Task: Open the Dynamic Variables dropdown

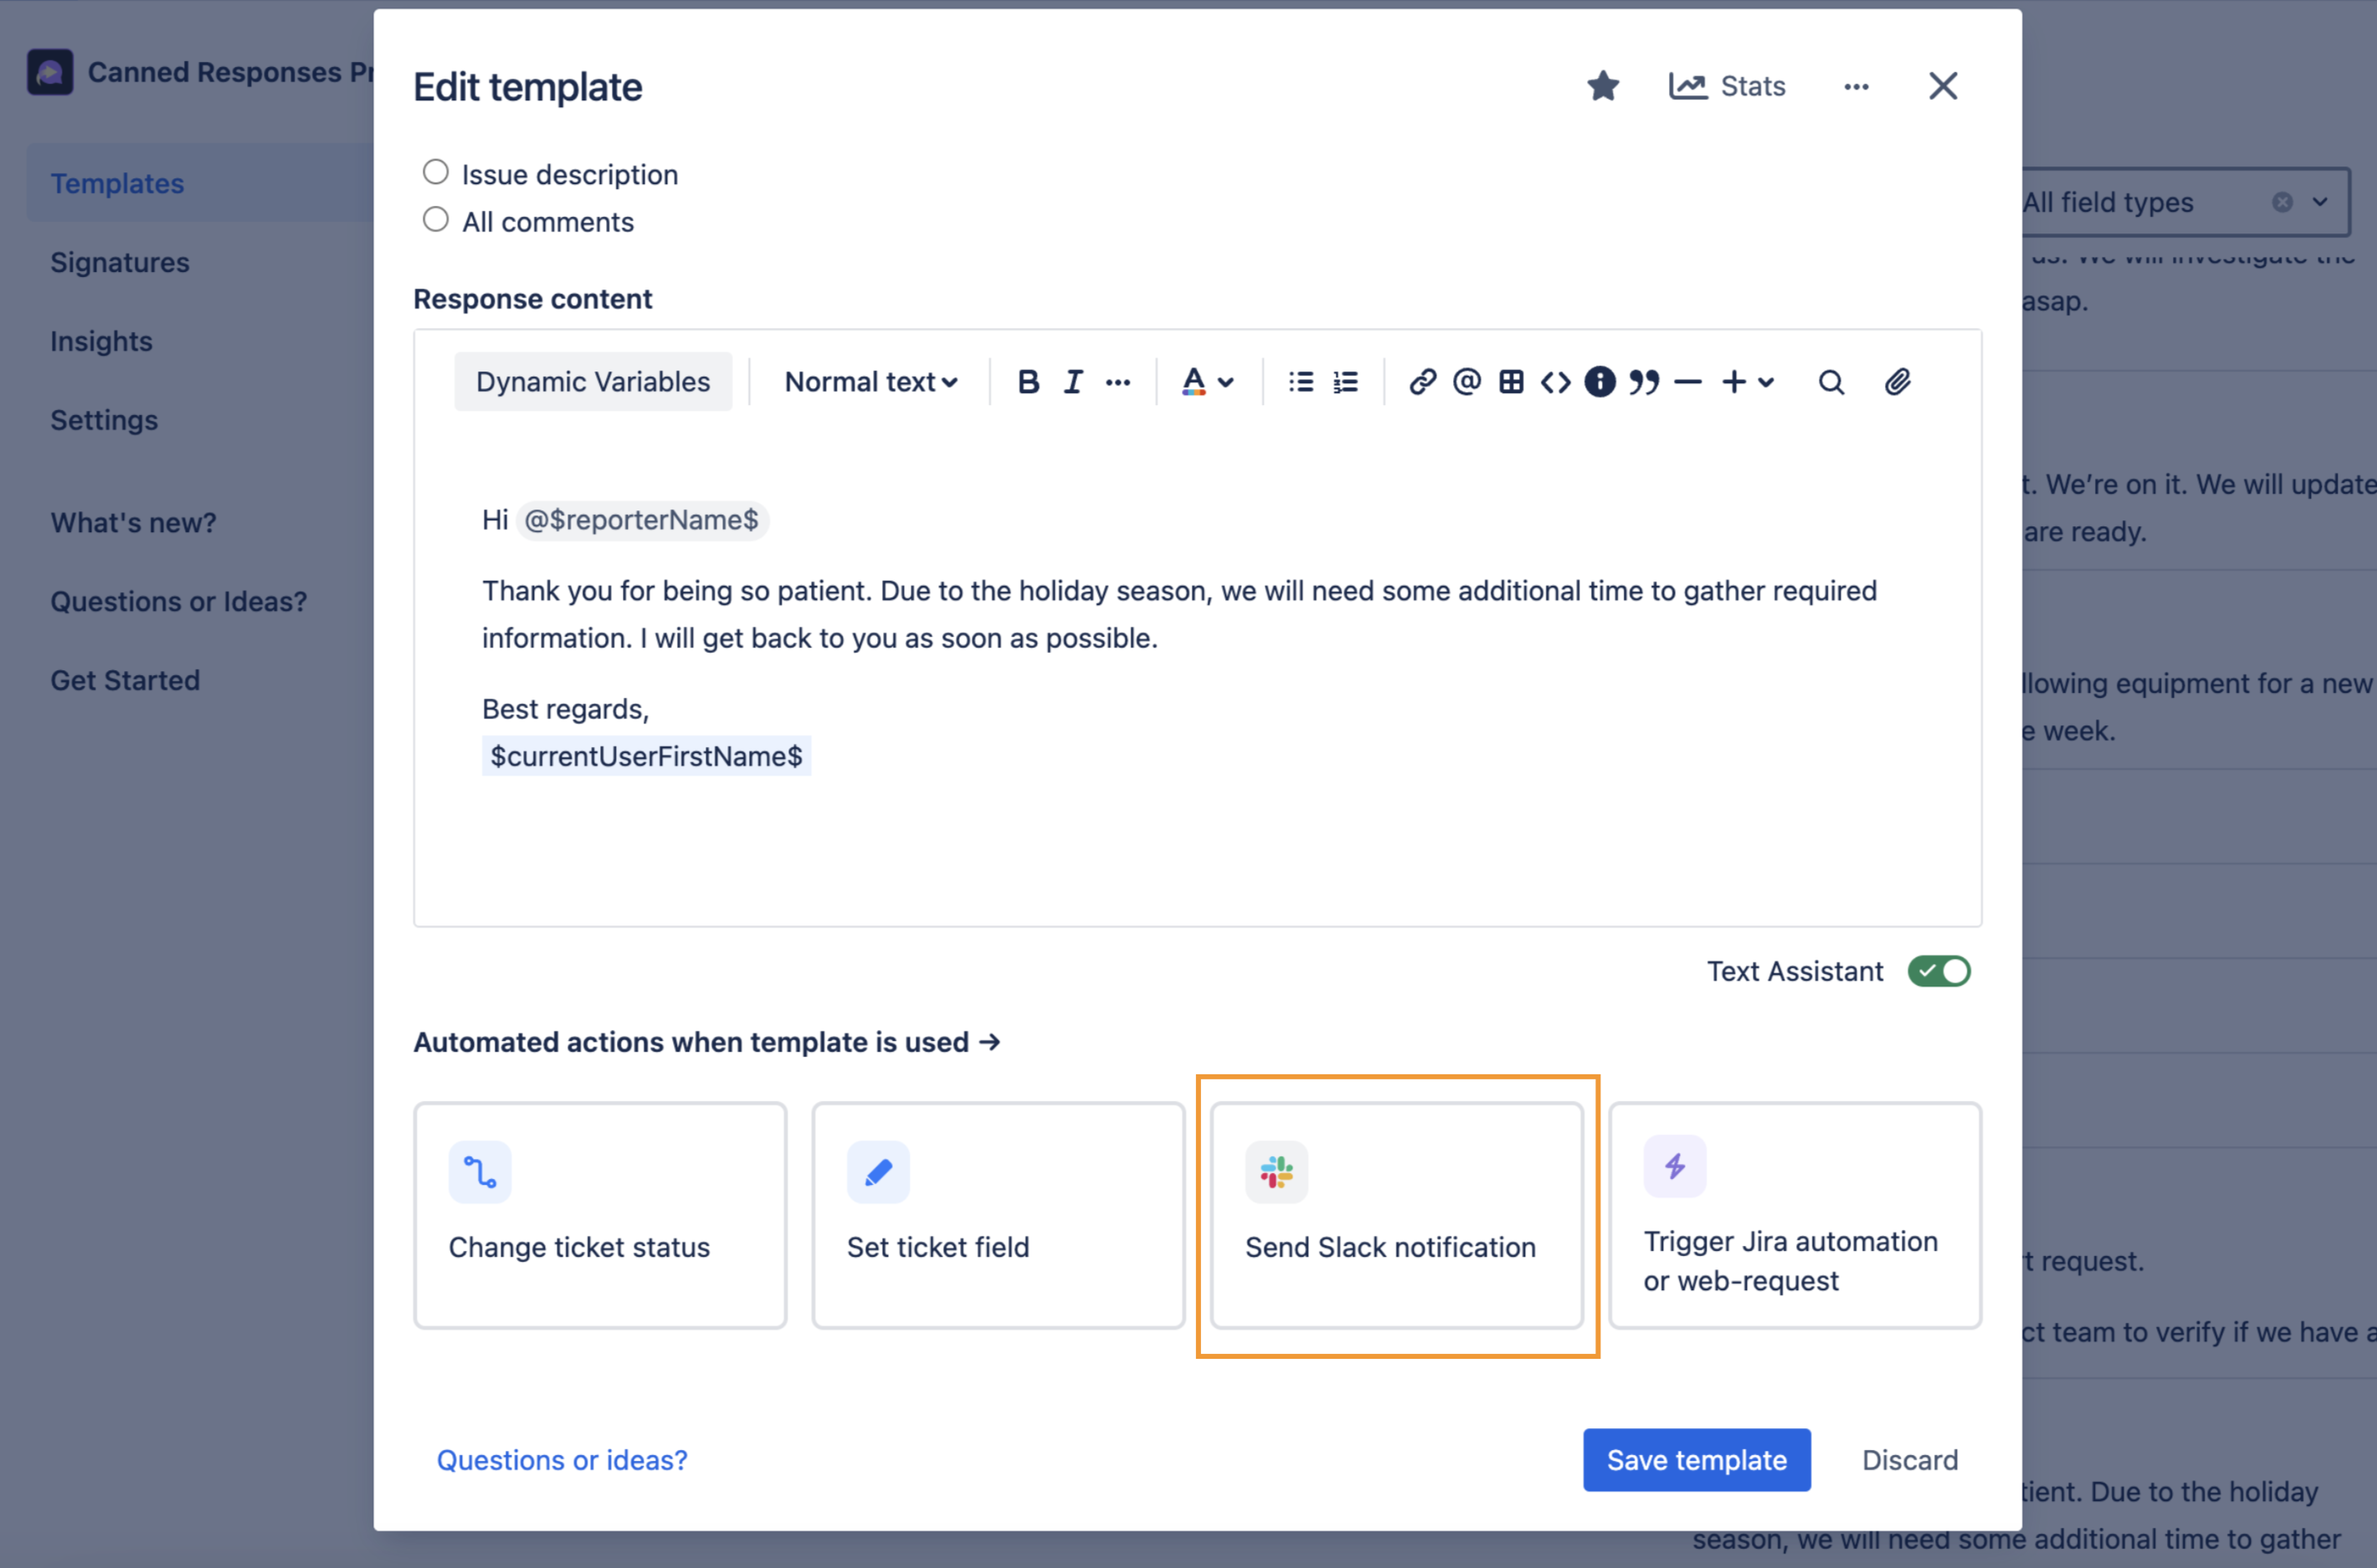Action: click(x=593, y=380)
